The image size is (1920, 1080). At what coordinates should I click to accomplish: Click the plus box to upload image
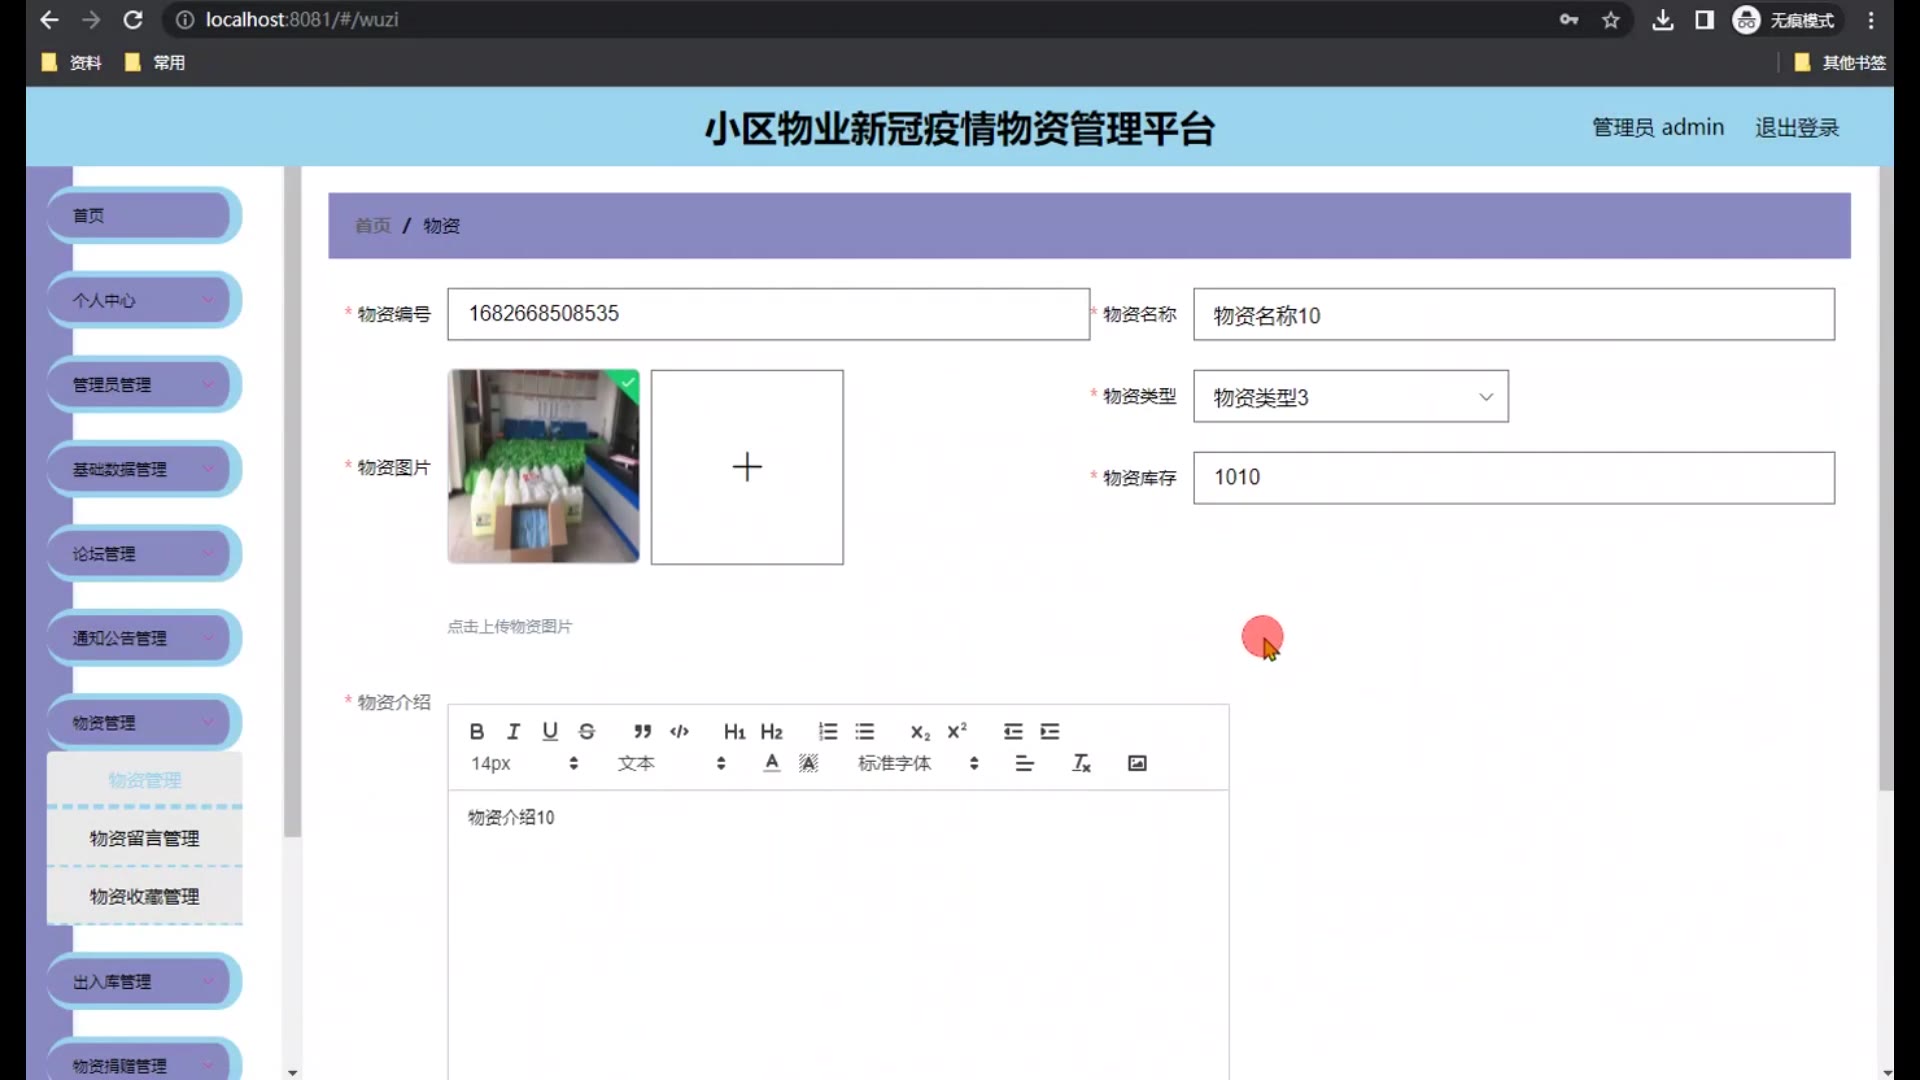747,467
